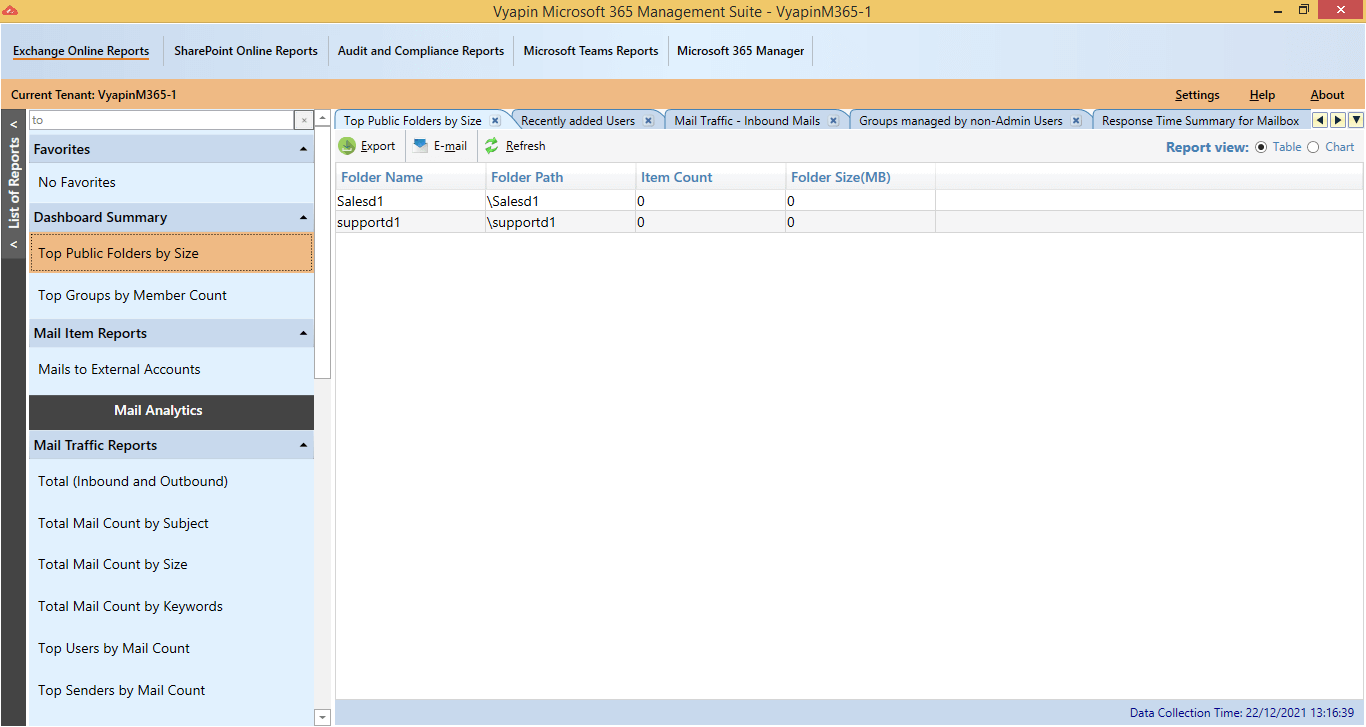Clear the report search box
1366x727 pixels.
pyautogui.click(x=304, y=120)
